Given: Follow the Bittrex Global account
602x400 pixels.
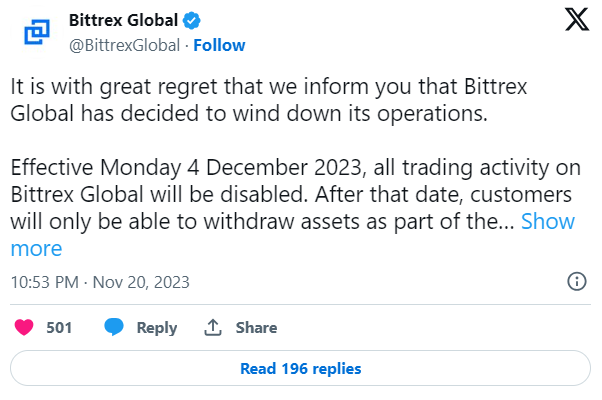Looking at the screenshot, I should 219,45.
